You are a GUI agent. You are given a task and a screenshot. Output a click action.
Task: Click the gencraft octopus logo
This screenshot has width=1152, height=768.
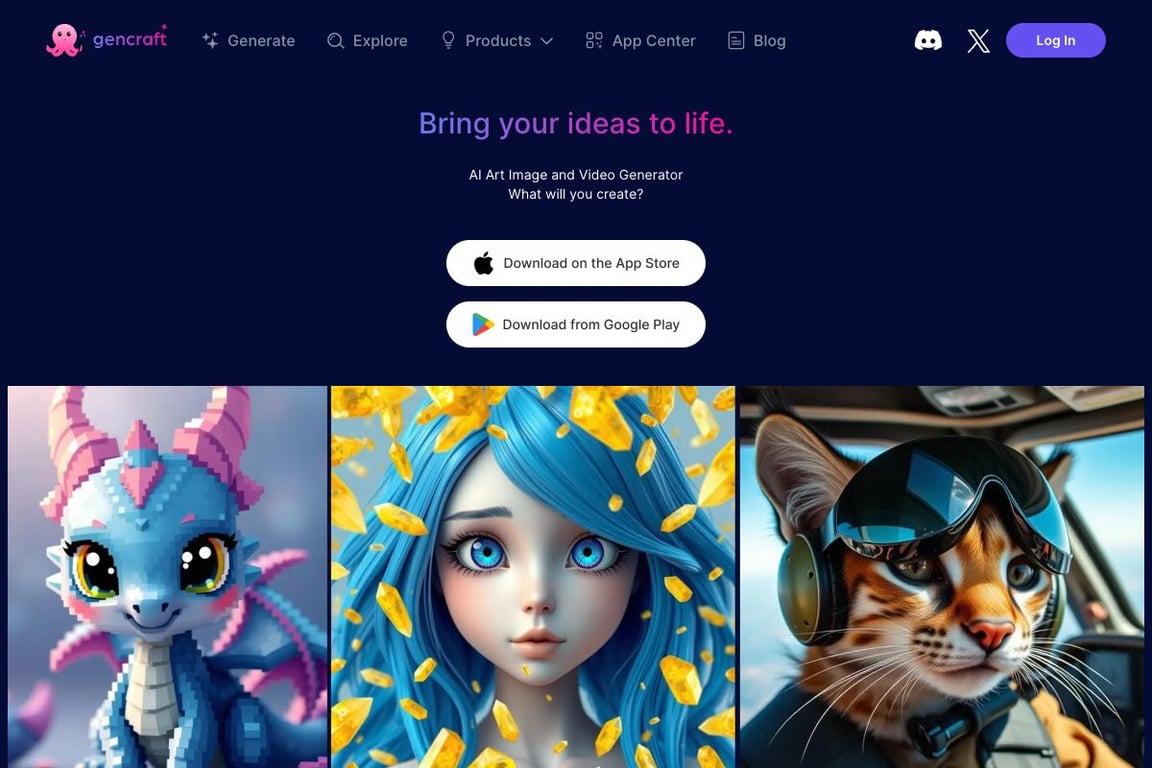pyautogui.click(x=65, y=40)
